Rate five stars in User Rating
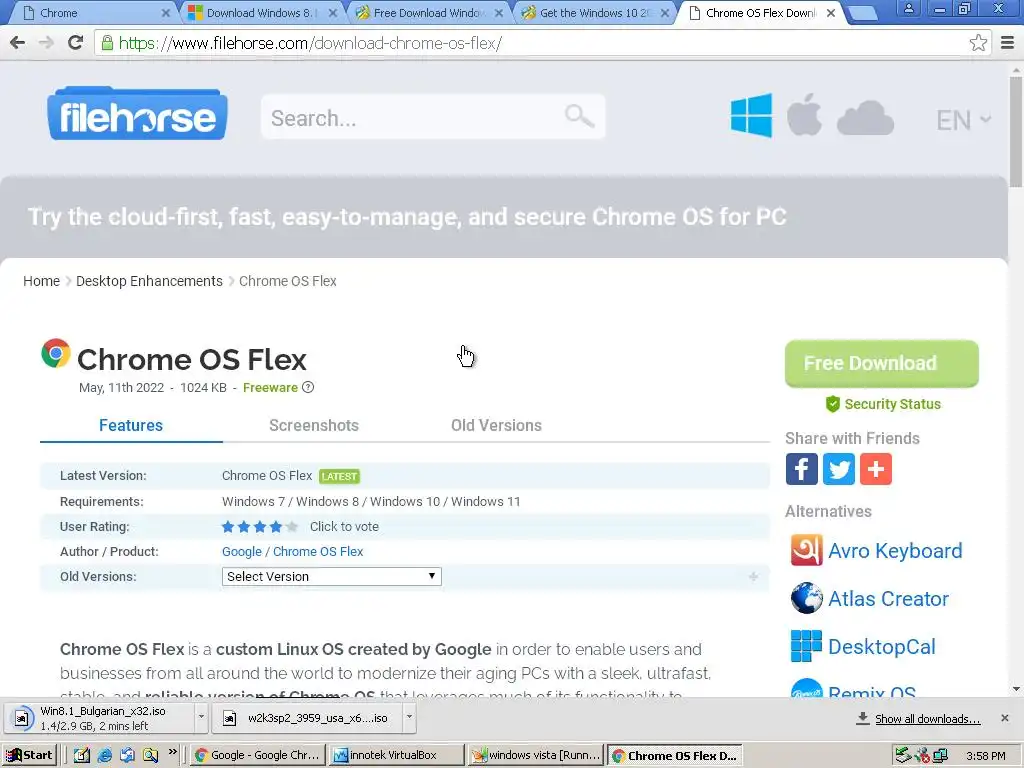 [x=291, y=526]
